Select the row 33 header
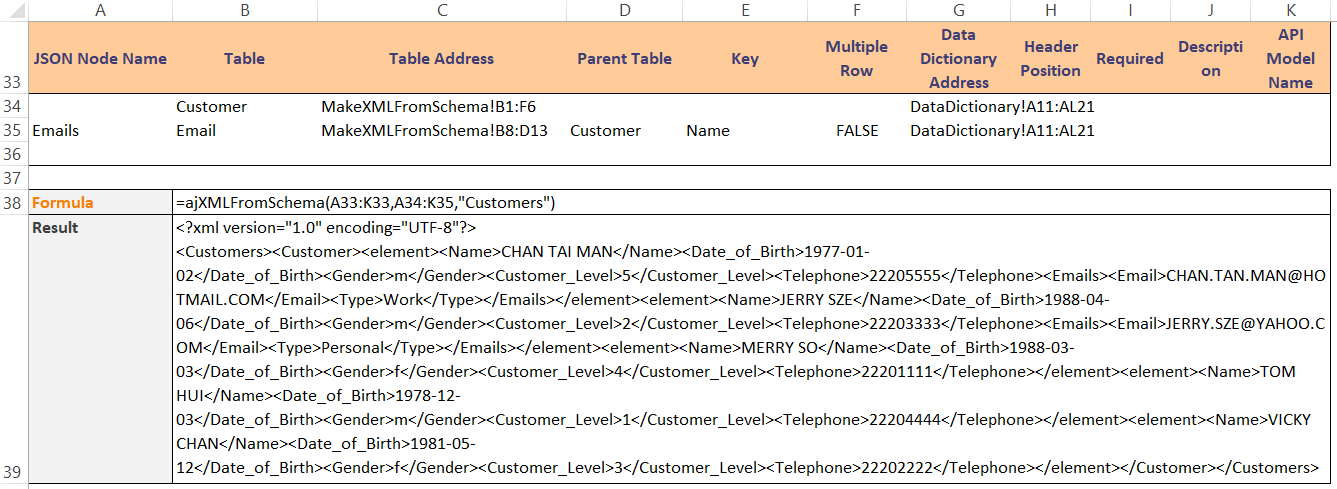 click(x=14, y=58)
